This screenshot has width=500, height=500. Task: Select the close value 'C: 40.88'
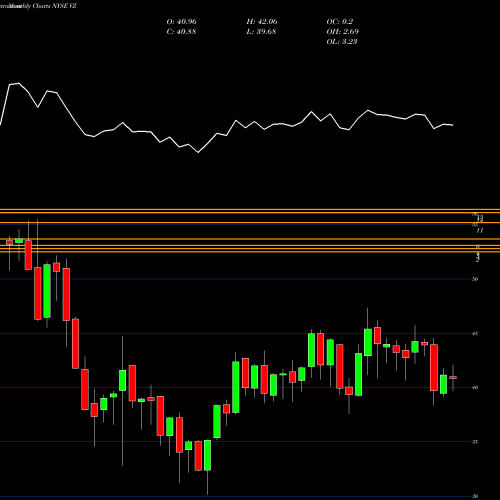pyautogui.click(x=181, y=32)
